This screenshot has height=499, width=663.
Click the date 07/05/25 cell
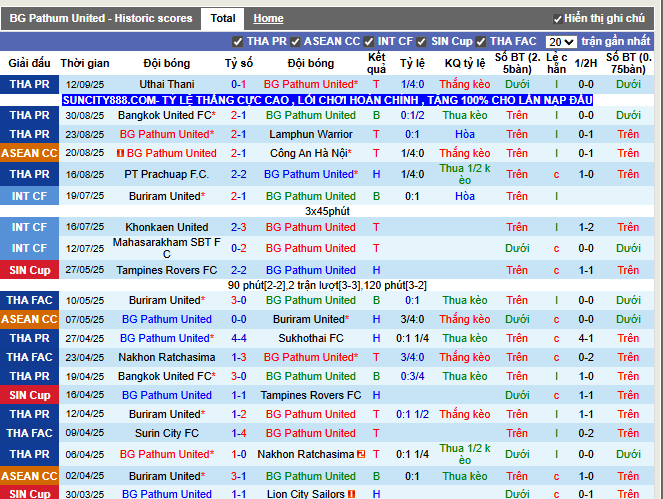click(x=85, y=319)
